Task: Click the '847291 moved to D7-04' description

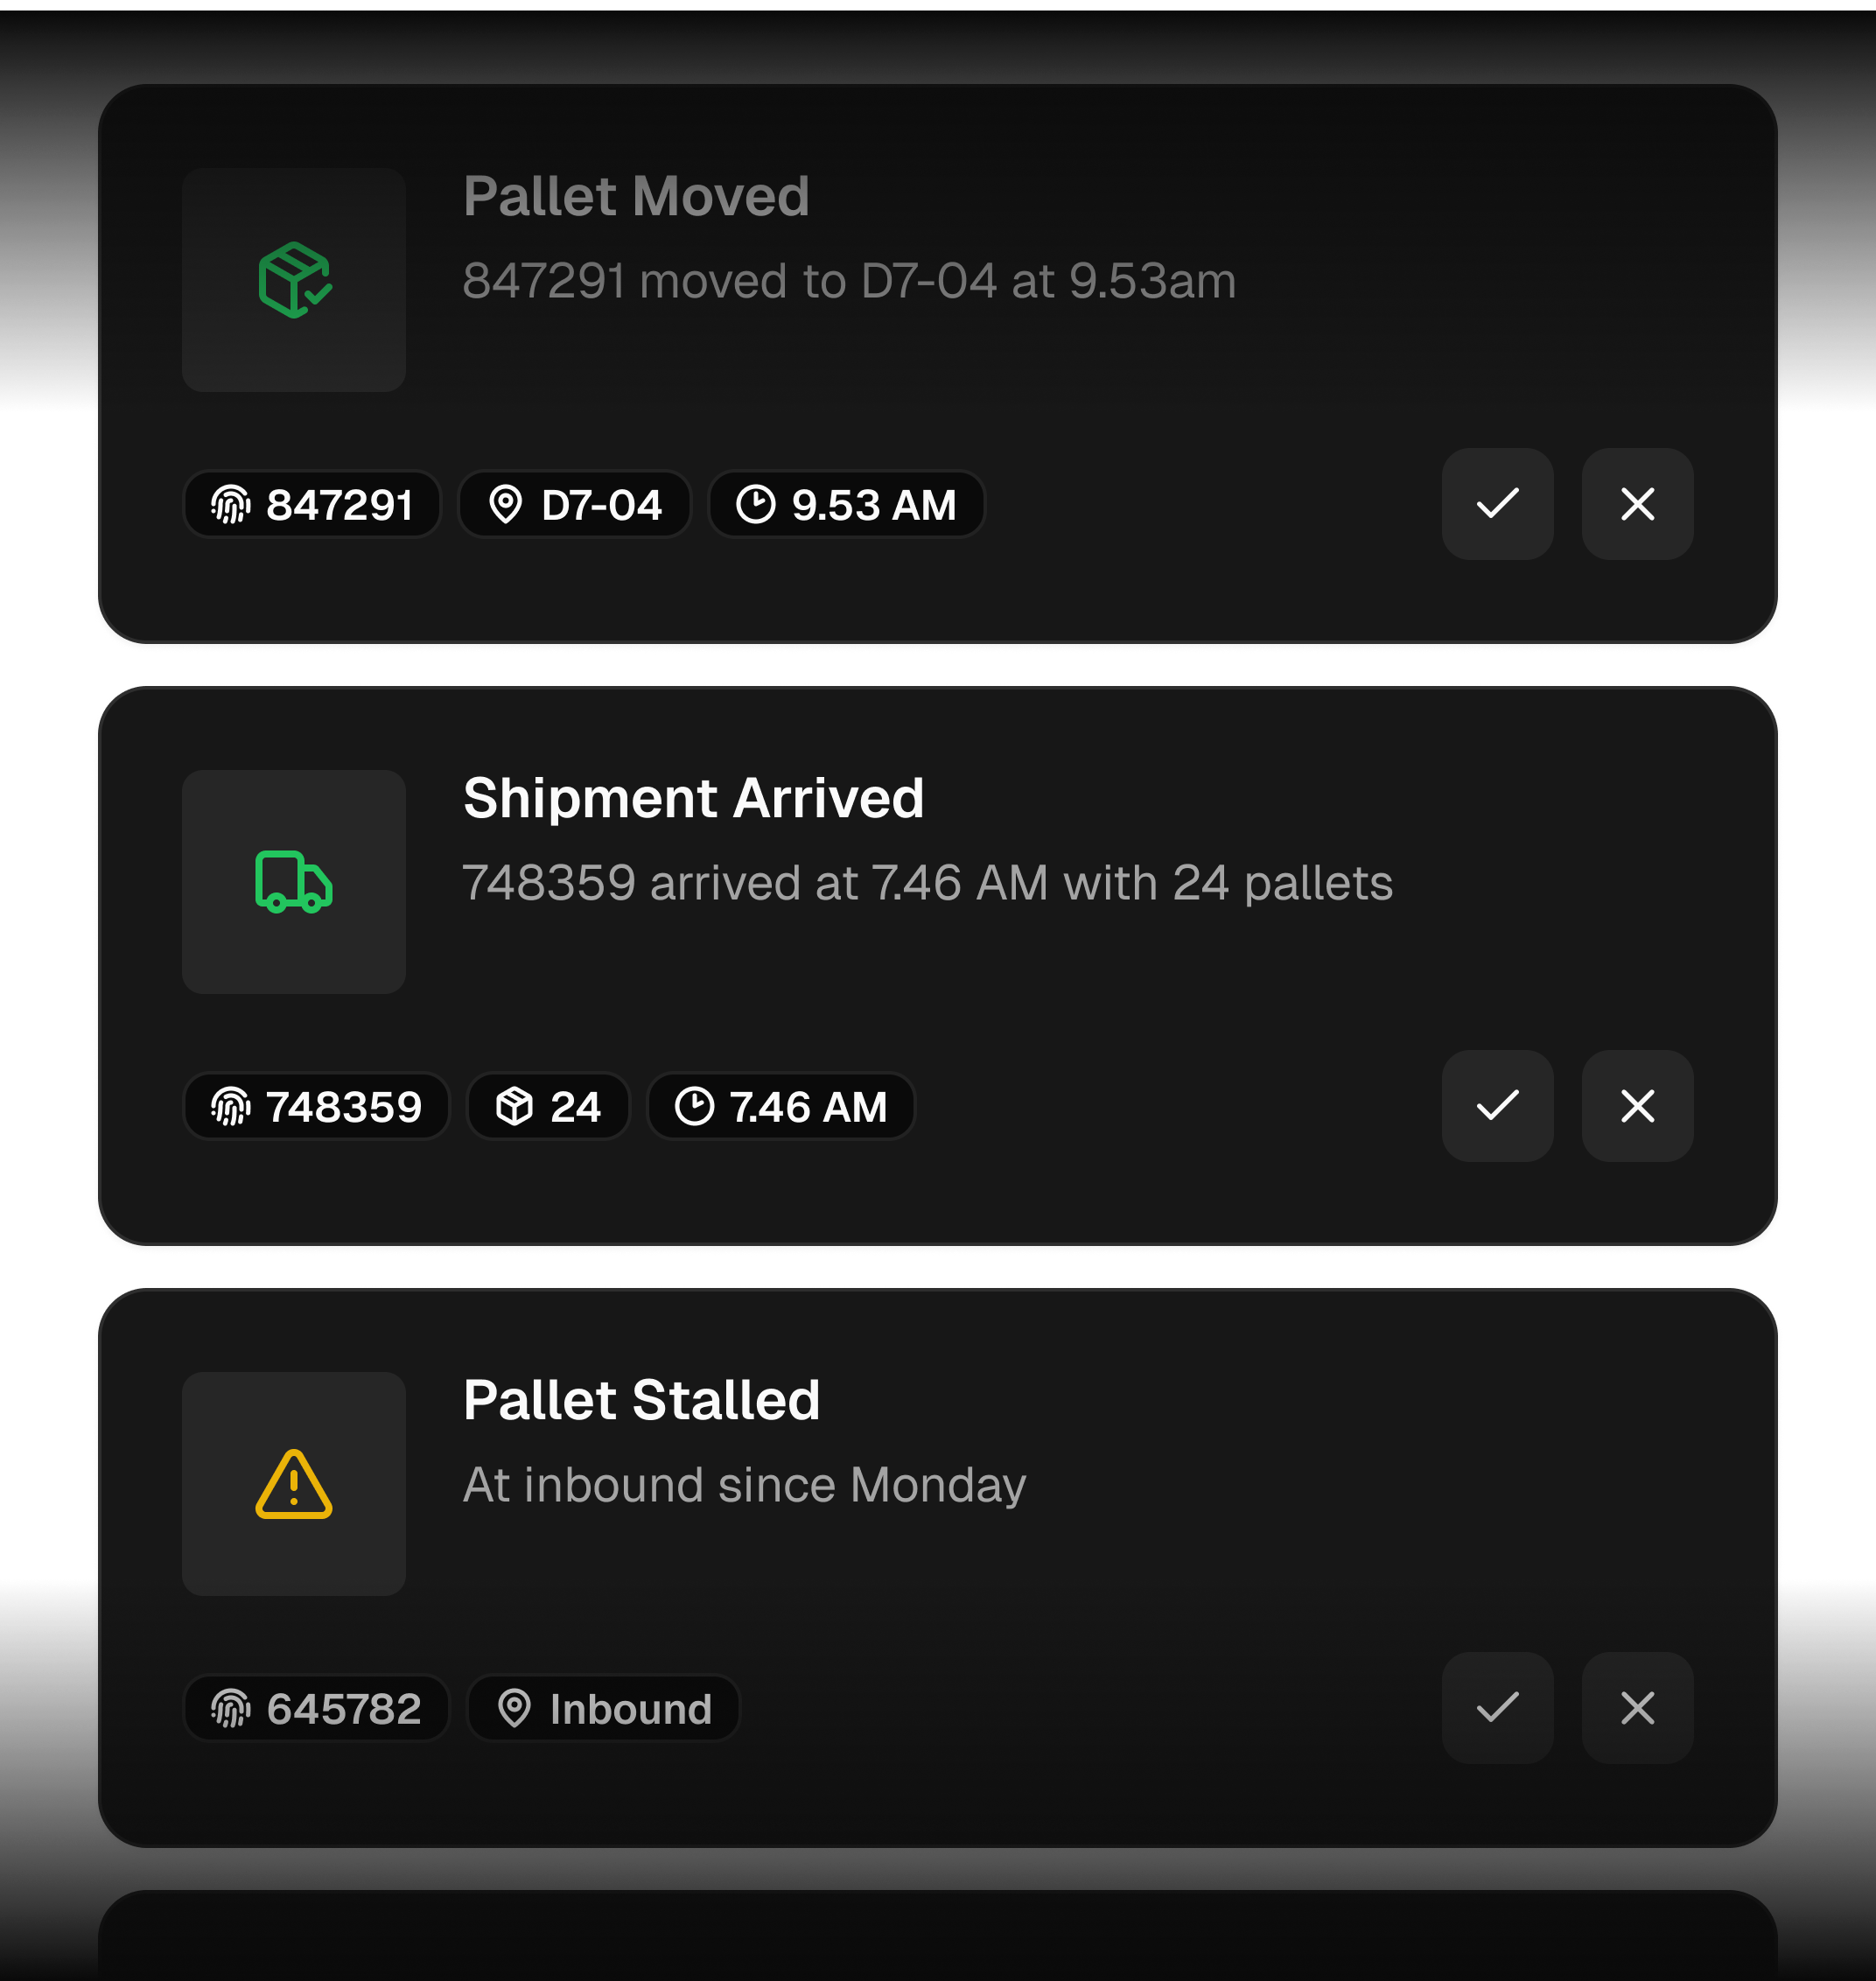Action: (x=849, y=281)
